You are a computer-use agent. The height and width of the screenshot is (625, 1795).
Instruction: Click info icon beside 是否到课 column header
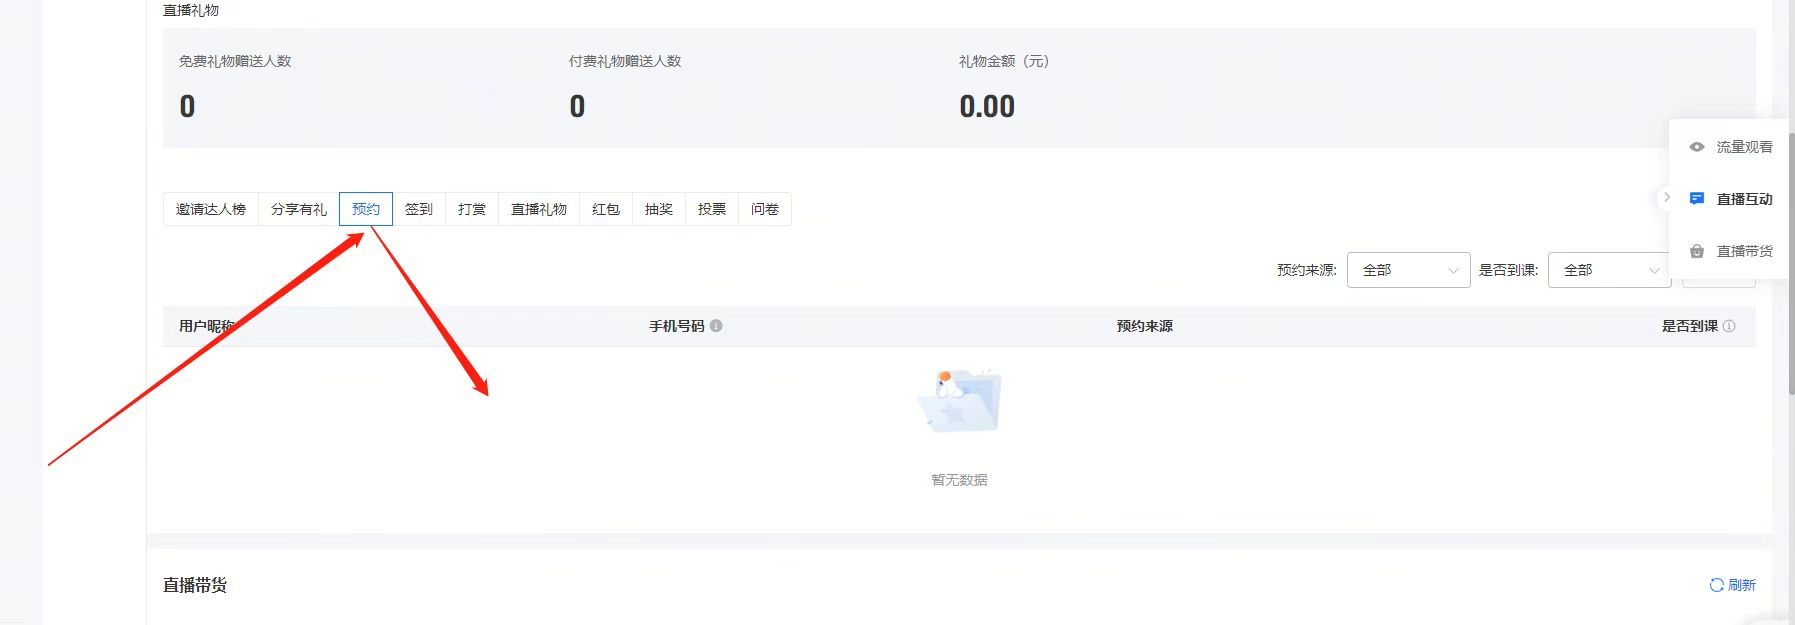click(1729, 326)
